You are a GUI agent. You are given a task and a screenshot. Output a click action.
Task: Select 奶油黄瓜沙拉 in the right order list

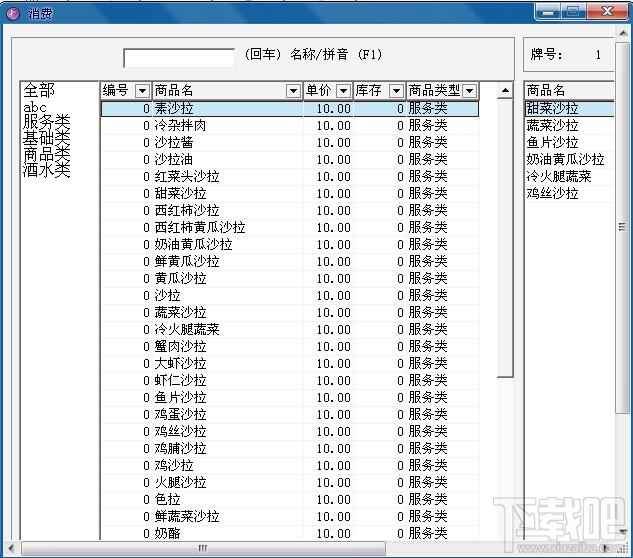570,159
